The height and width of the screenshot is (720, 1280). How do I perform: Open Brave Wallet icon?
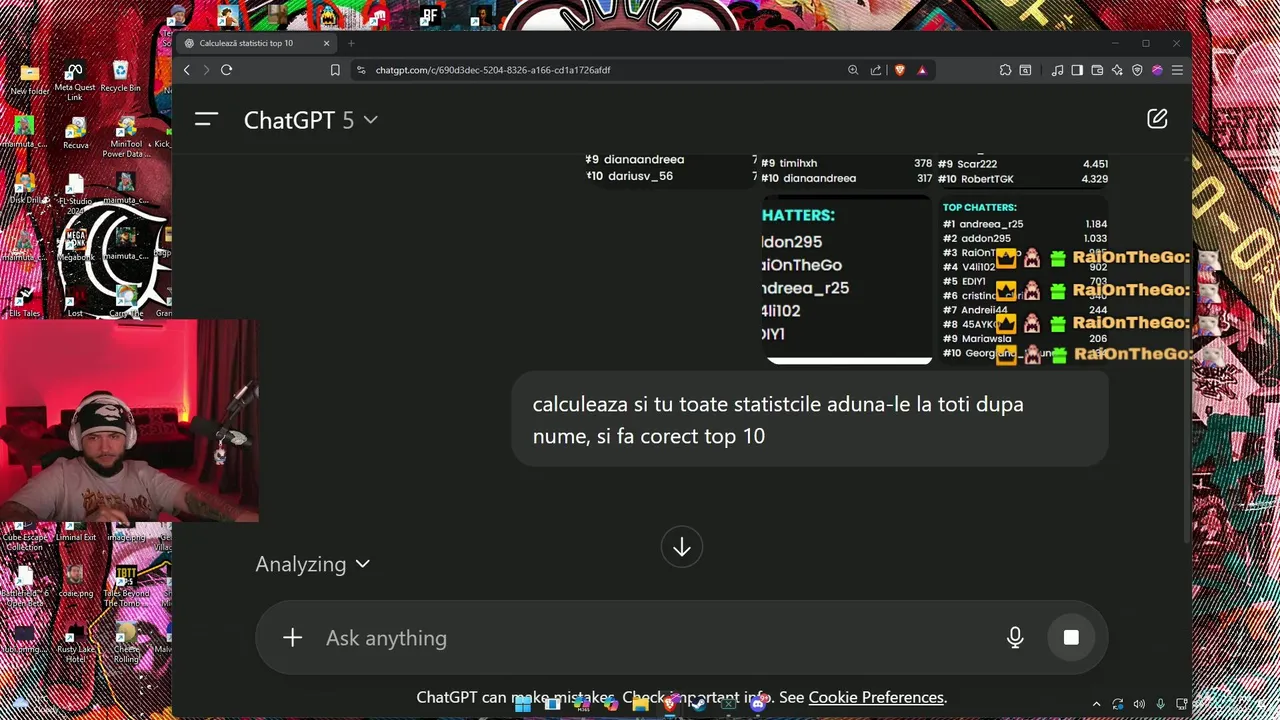click(1097, 70)
